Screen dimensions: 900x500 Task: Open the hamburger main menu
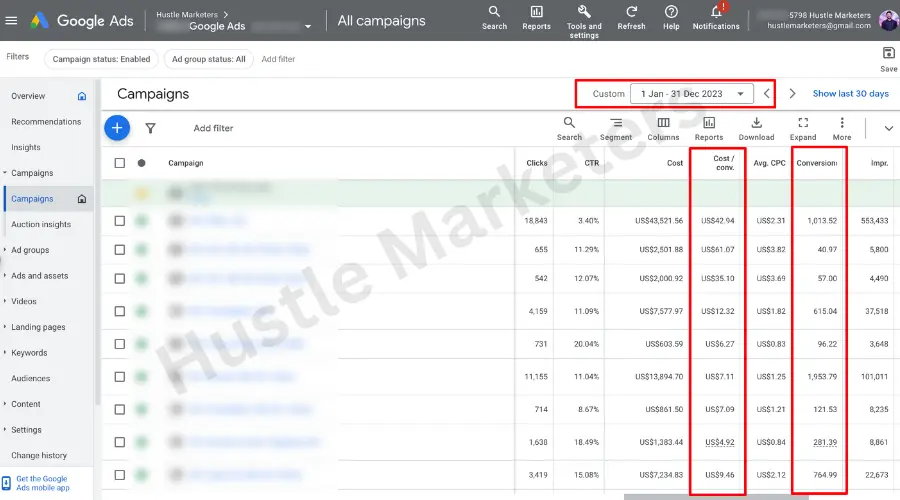click(12, 21)
